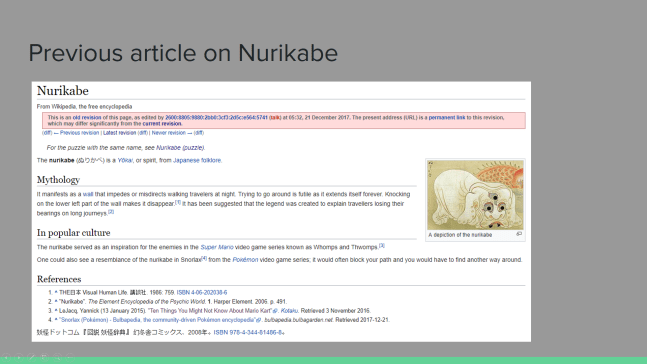Open the Snorlax Bulbapedia reference link
The height and width of the screenshot is (364, 647).
[x=157, y=320]
